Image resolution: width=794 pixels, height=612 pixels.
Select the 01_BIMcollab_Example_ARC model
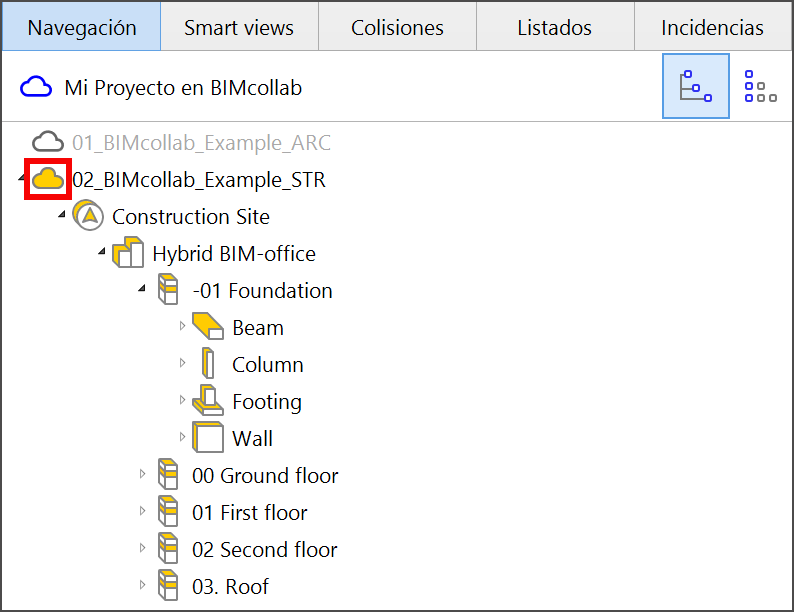click(x=202, y=143)
